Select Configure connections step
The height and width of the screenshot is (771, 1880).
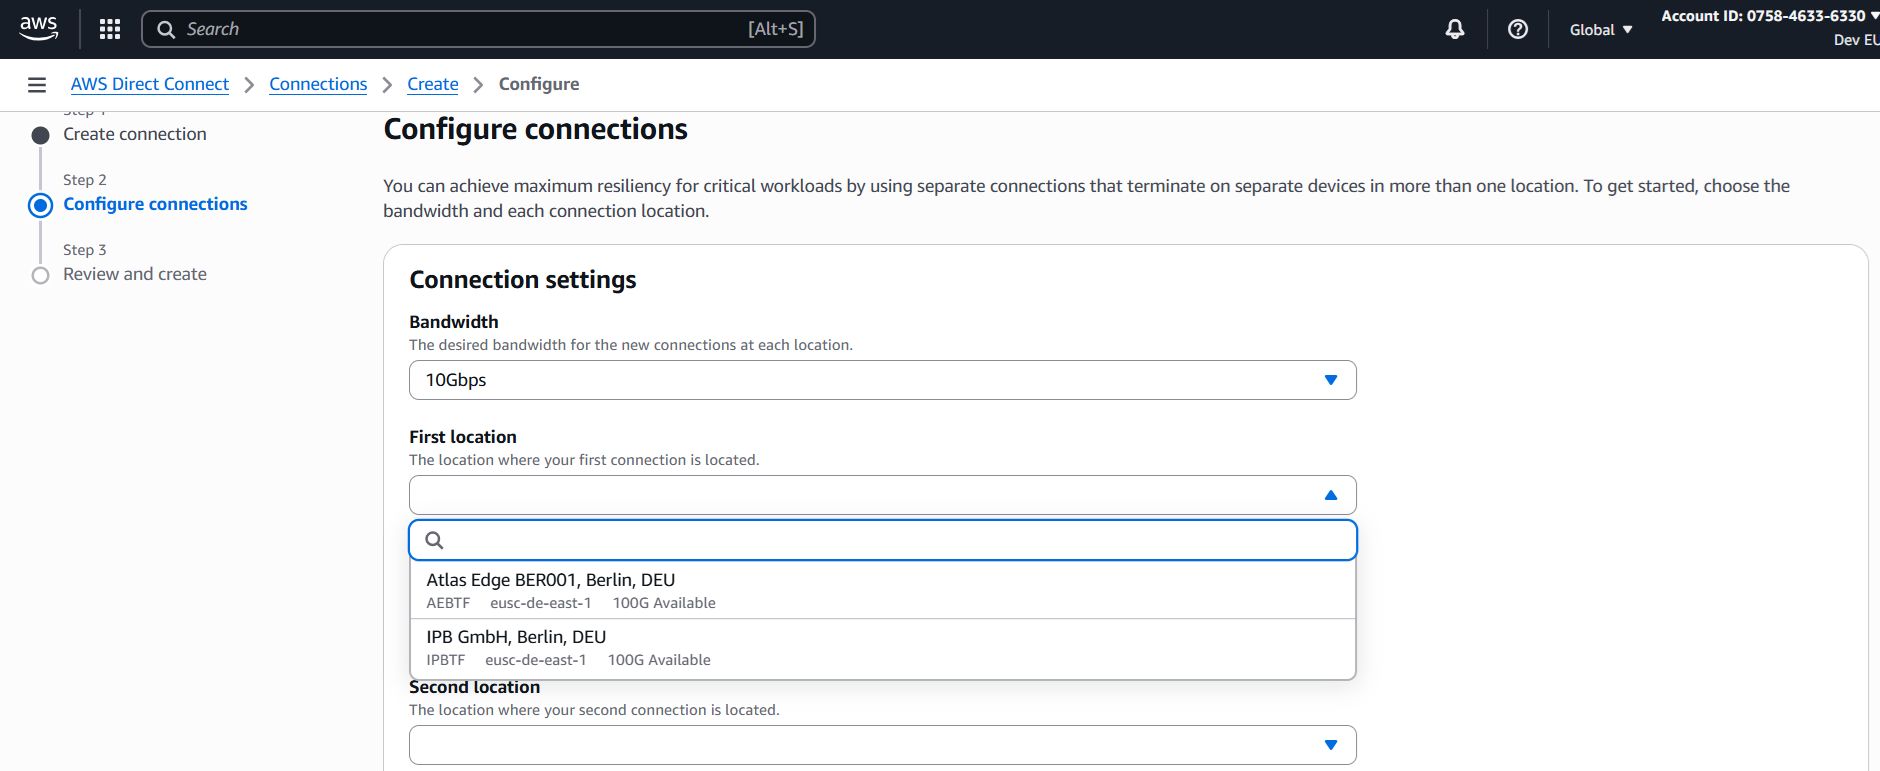point(155,204)
